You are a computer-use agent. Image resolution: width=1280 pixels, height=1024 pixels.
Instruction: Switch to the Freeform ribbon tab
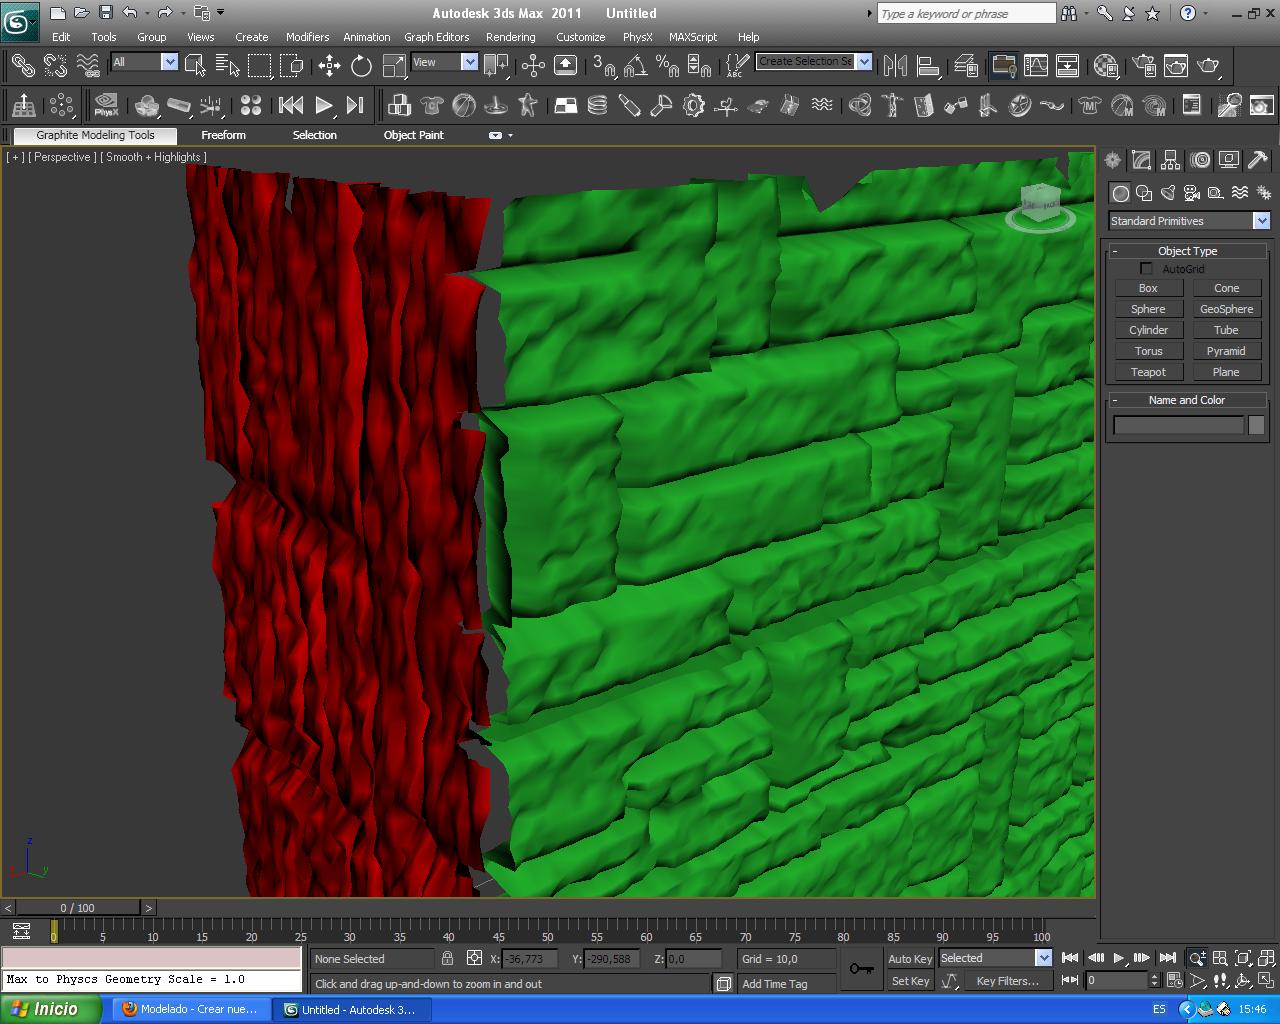point(223,135)
